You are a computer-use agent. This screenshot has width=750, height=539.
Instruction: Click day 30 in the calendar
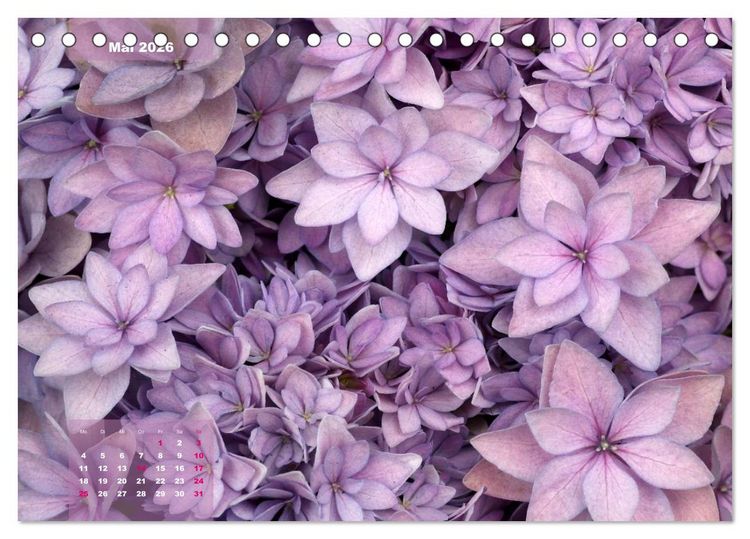179,494
